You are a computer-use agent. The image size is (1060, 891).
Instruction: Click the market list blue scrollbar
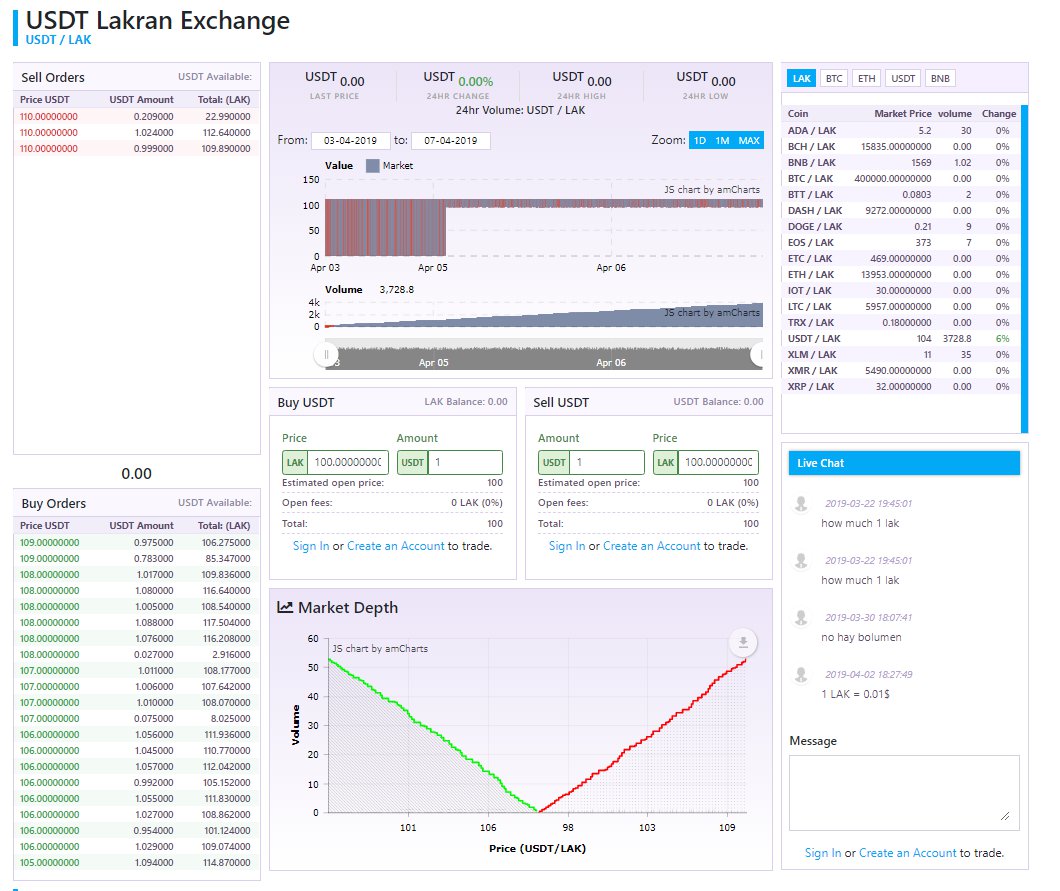(1024, 268)
